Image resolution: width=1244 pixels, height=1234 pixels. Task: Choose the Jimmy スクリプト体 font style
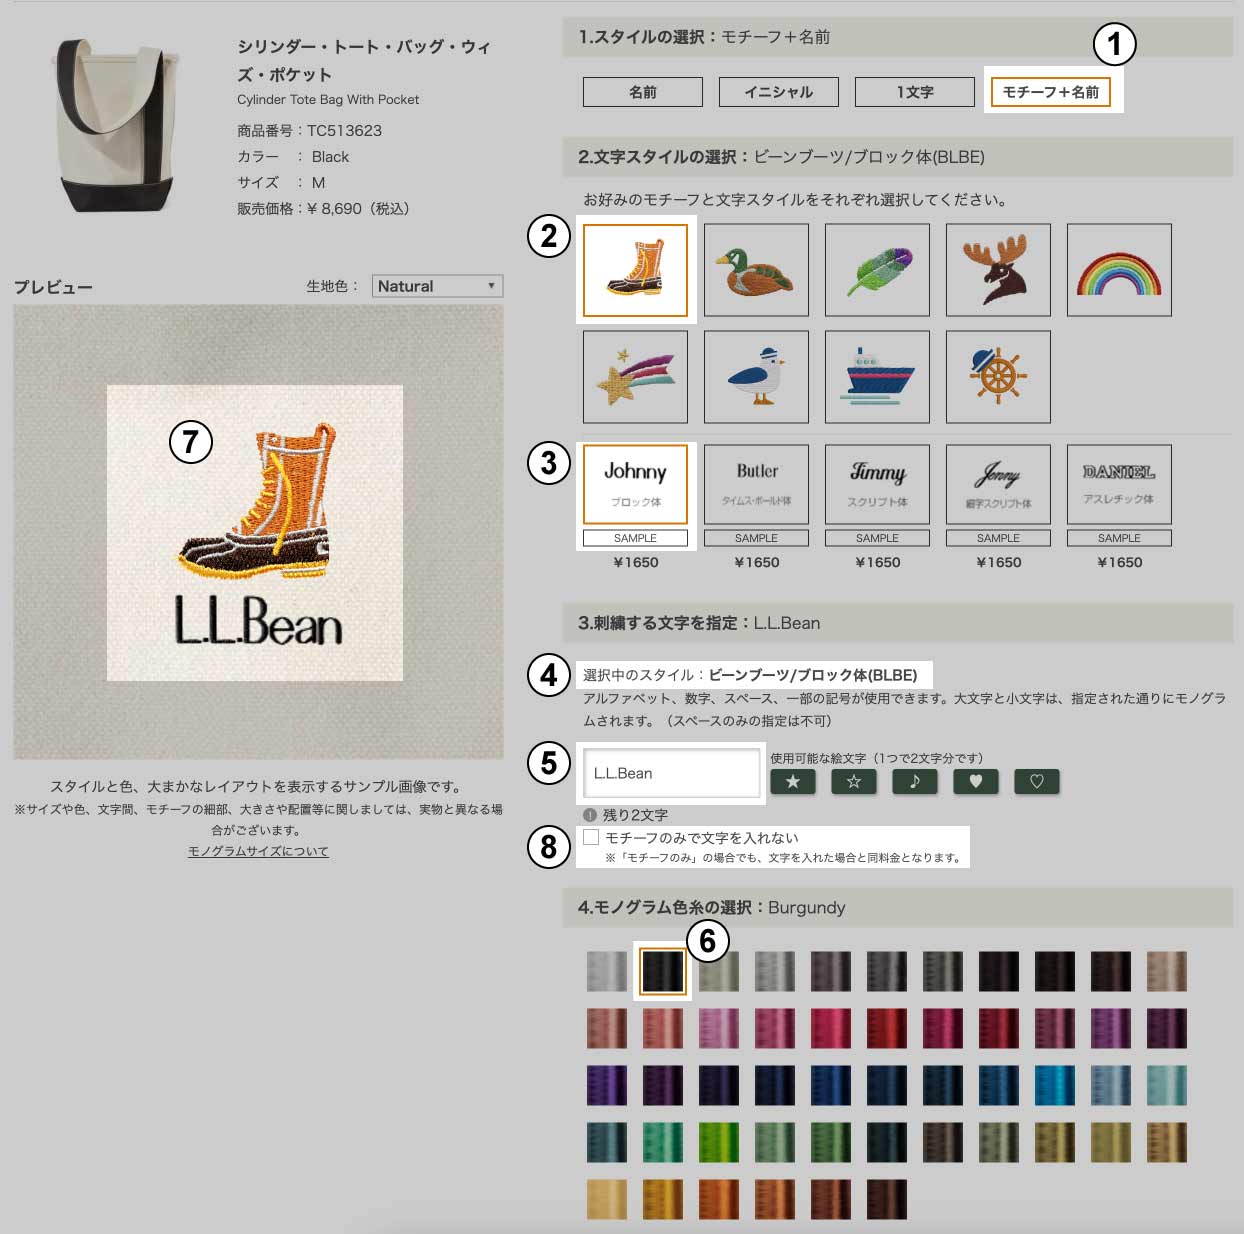(877, 484)
